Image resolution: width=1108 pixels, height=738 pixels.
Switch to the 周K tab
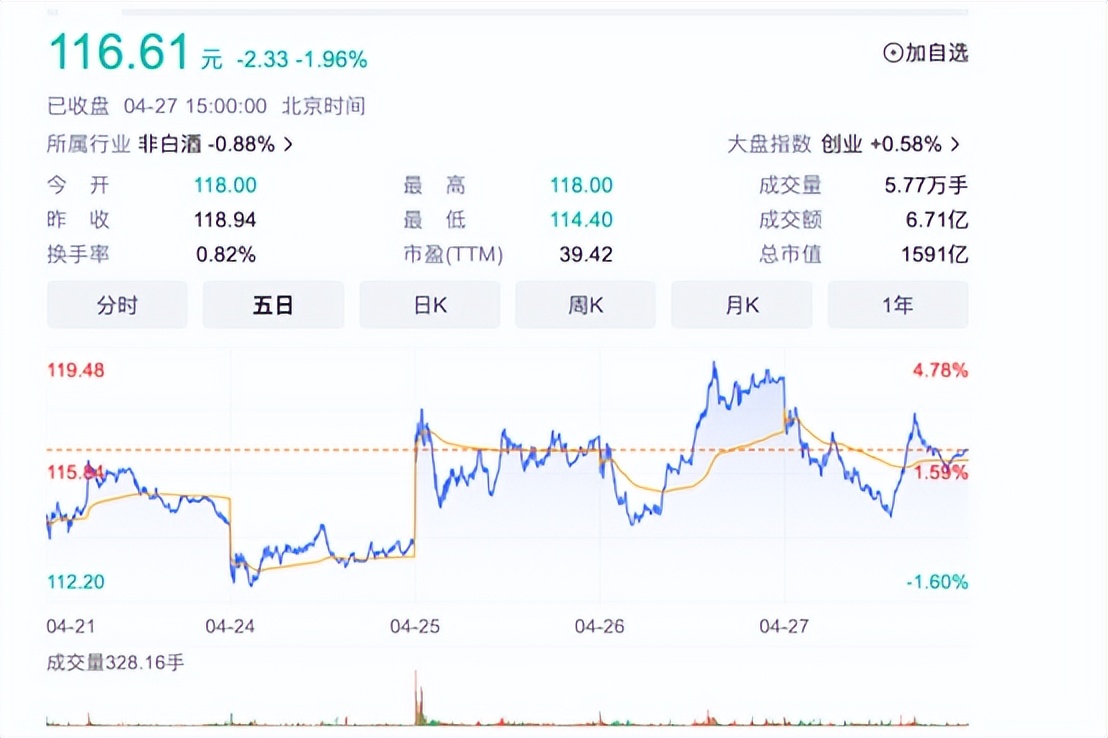586,305
